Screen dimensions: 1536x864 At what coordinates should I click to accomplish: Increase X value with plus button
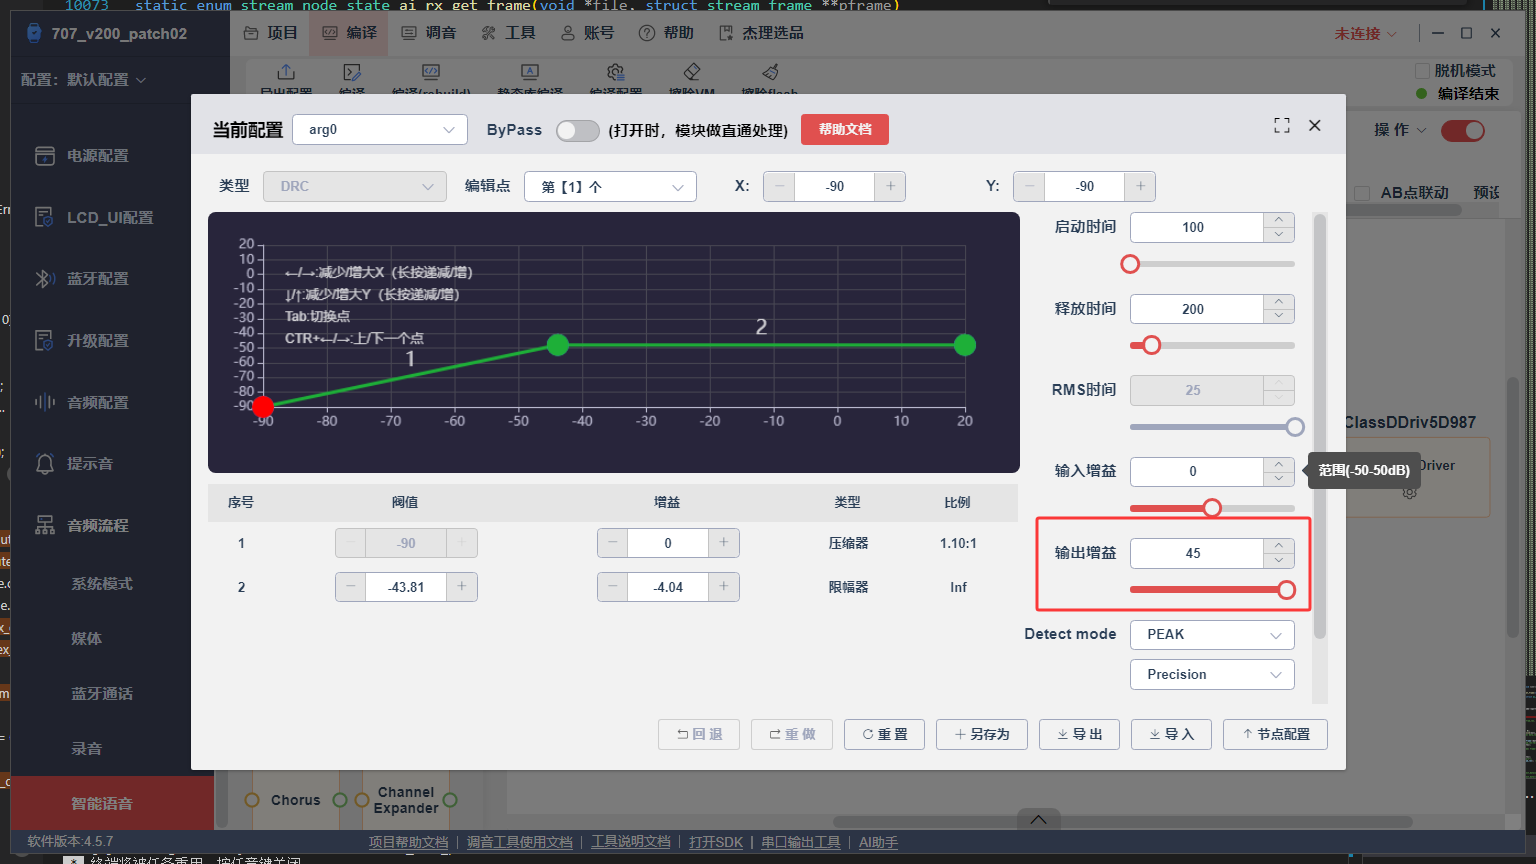[x=890, y=186]
